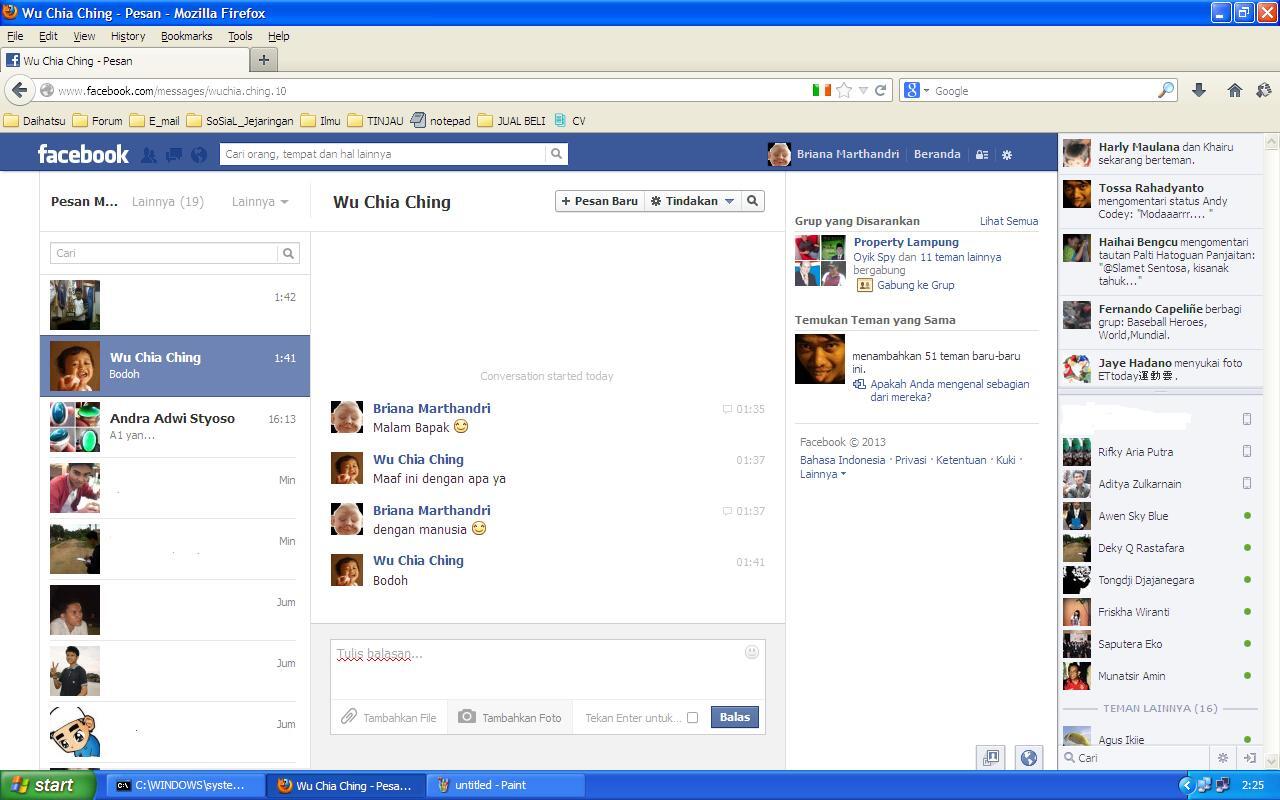Open chat with Rifky Aria Putra
Image resolution: width=1280 pixels, height=800 pixels.
point(1159,452)
